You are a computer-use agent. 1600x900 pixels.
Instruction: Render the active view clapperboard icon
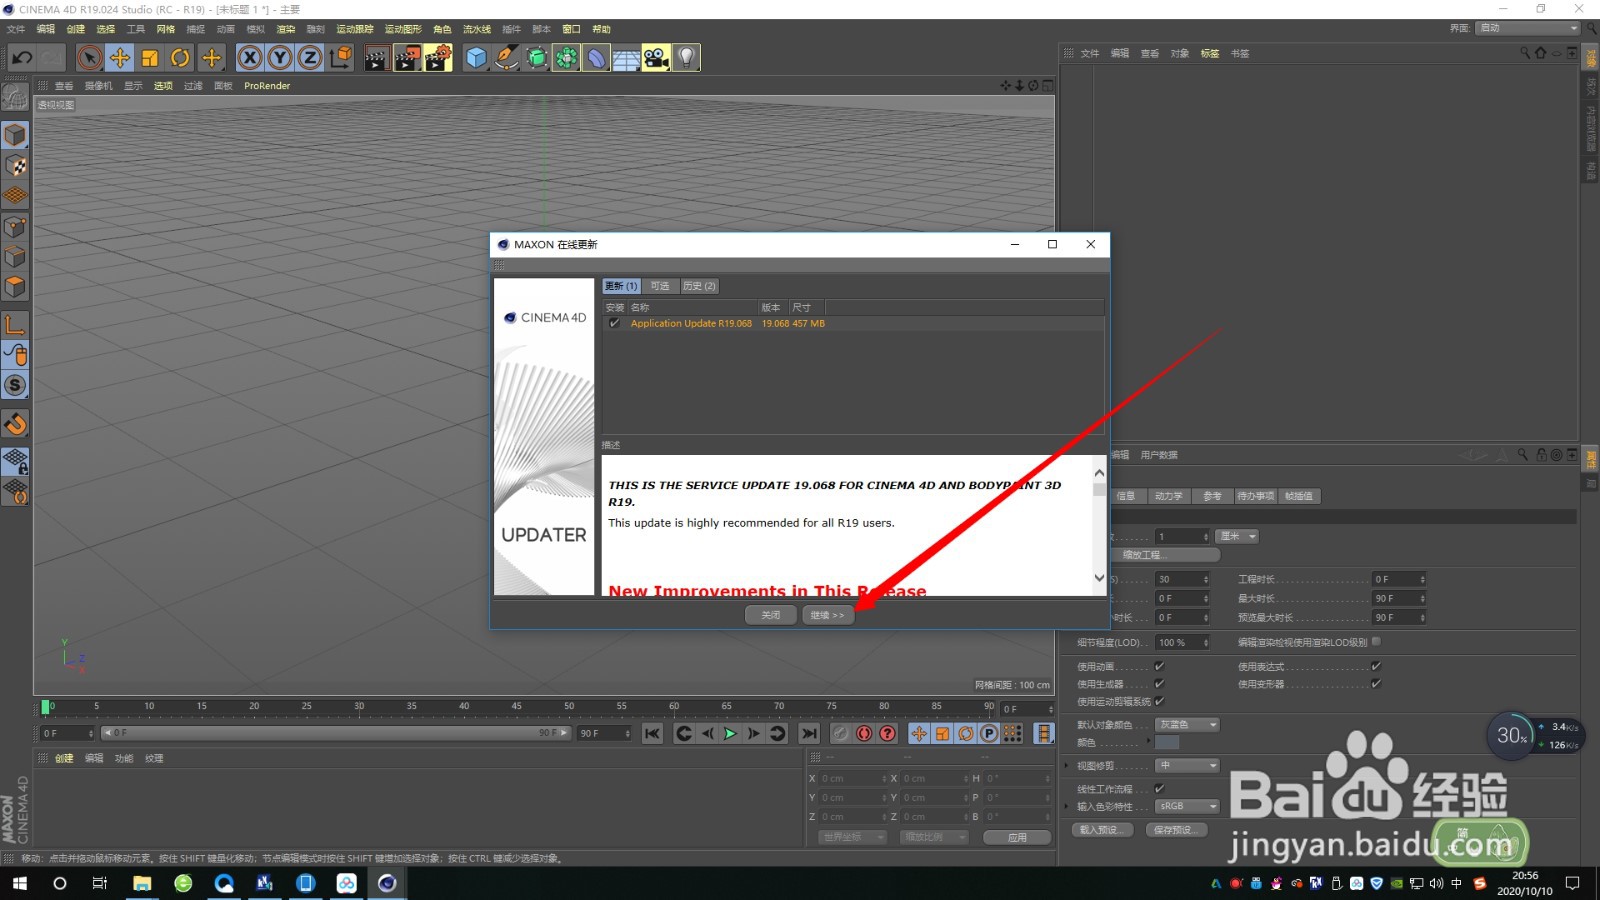[x=377, y=58]
